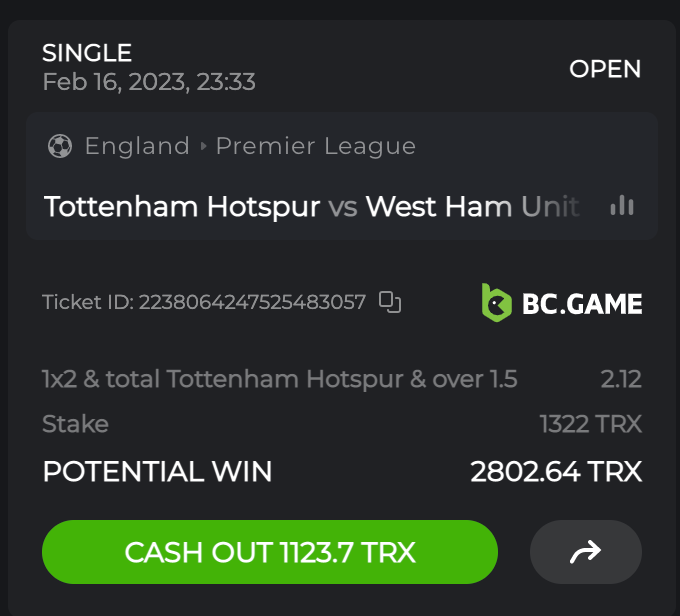Viewport: 680px width, 616px height.
Task: Open the Premier League breadcrumb link
Action: coord(316,146)
